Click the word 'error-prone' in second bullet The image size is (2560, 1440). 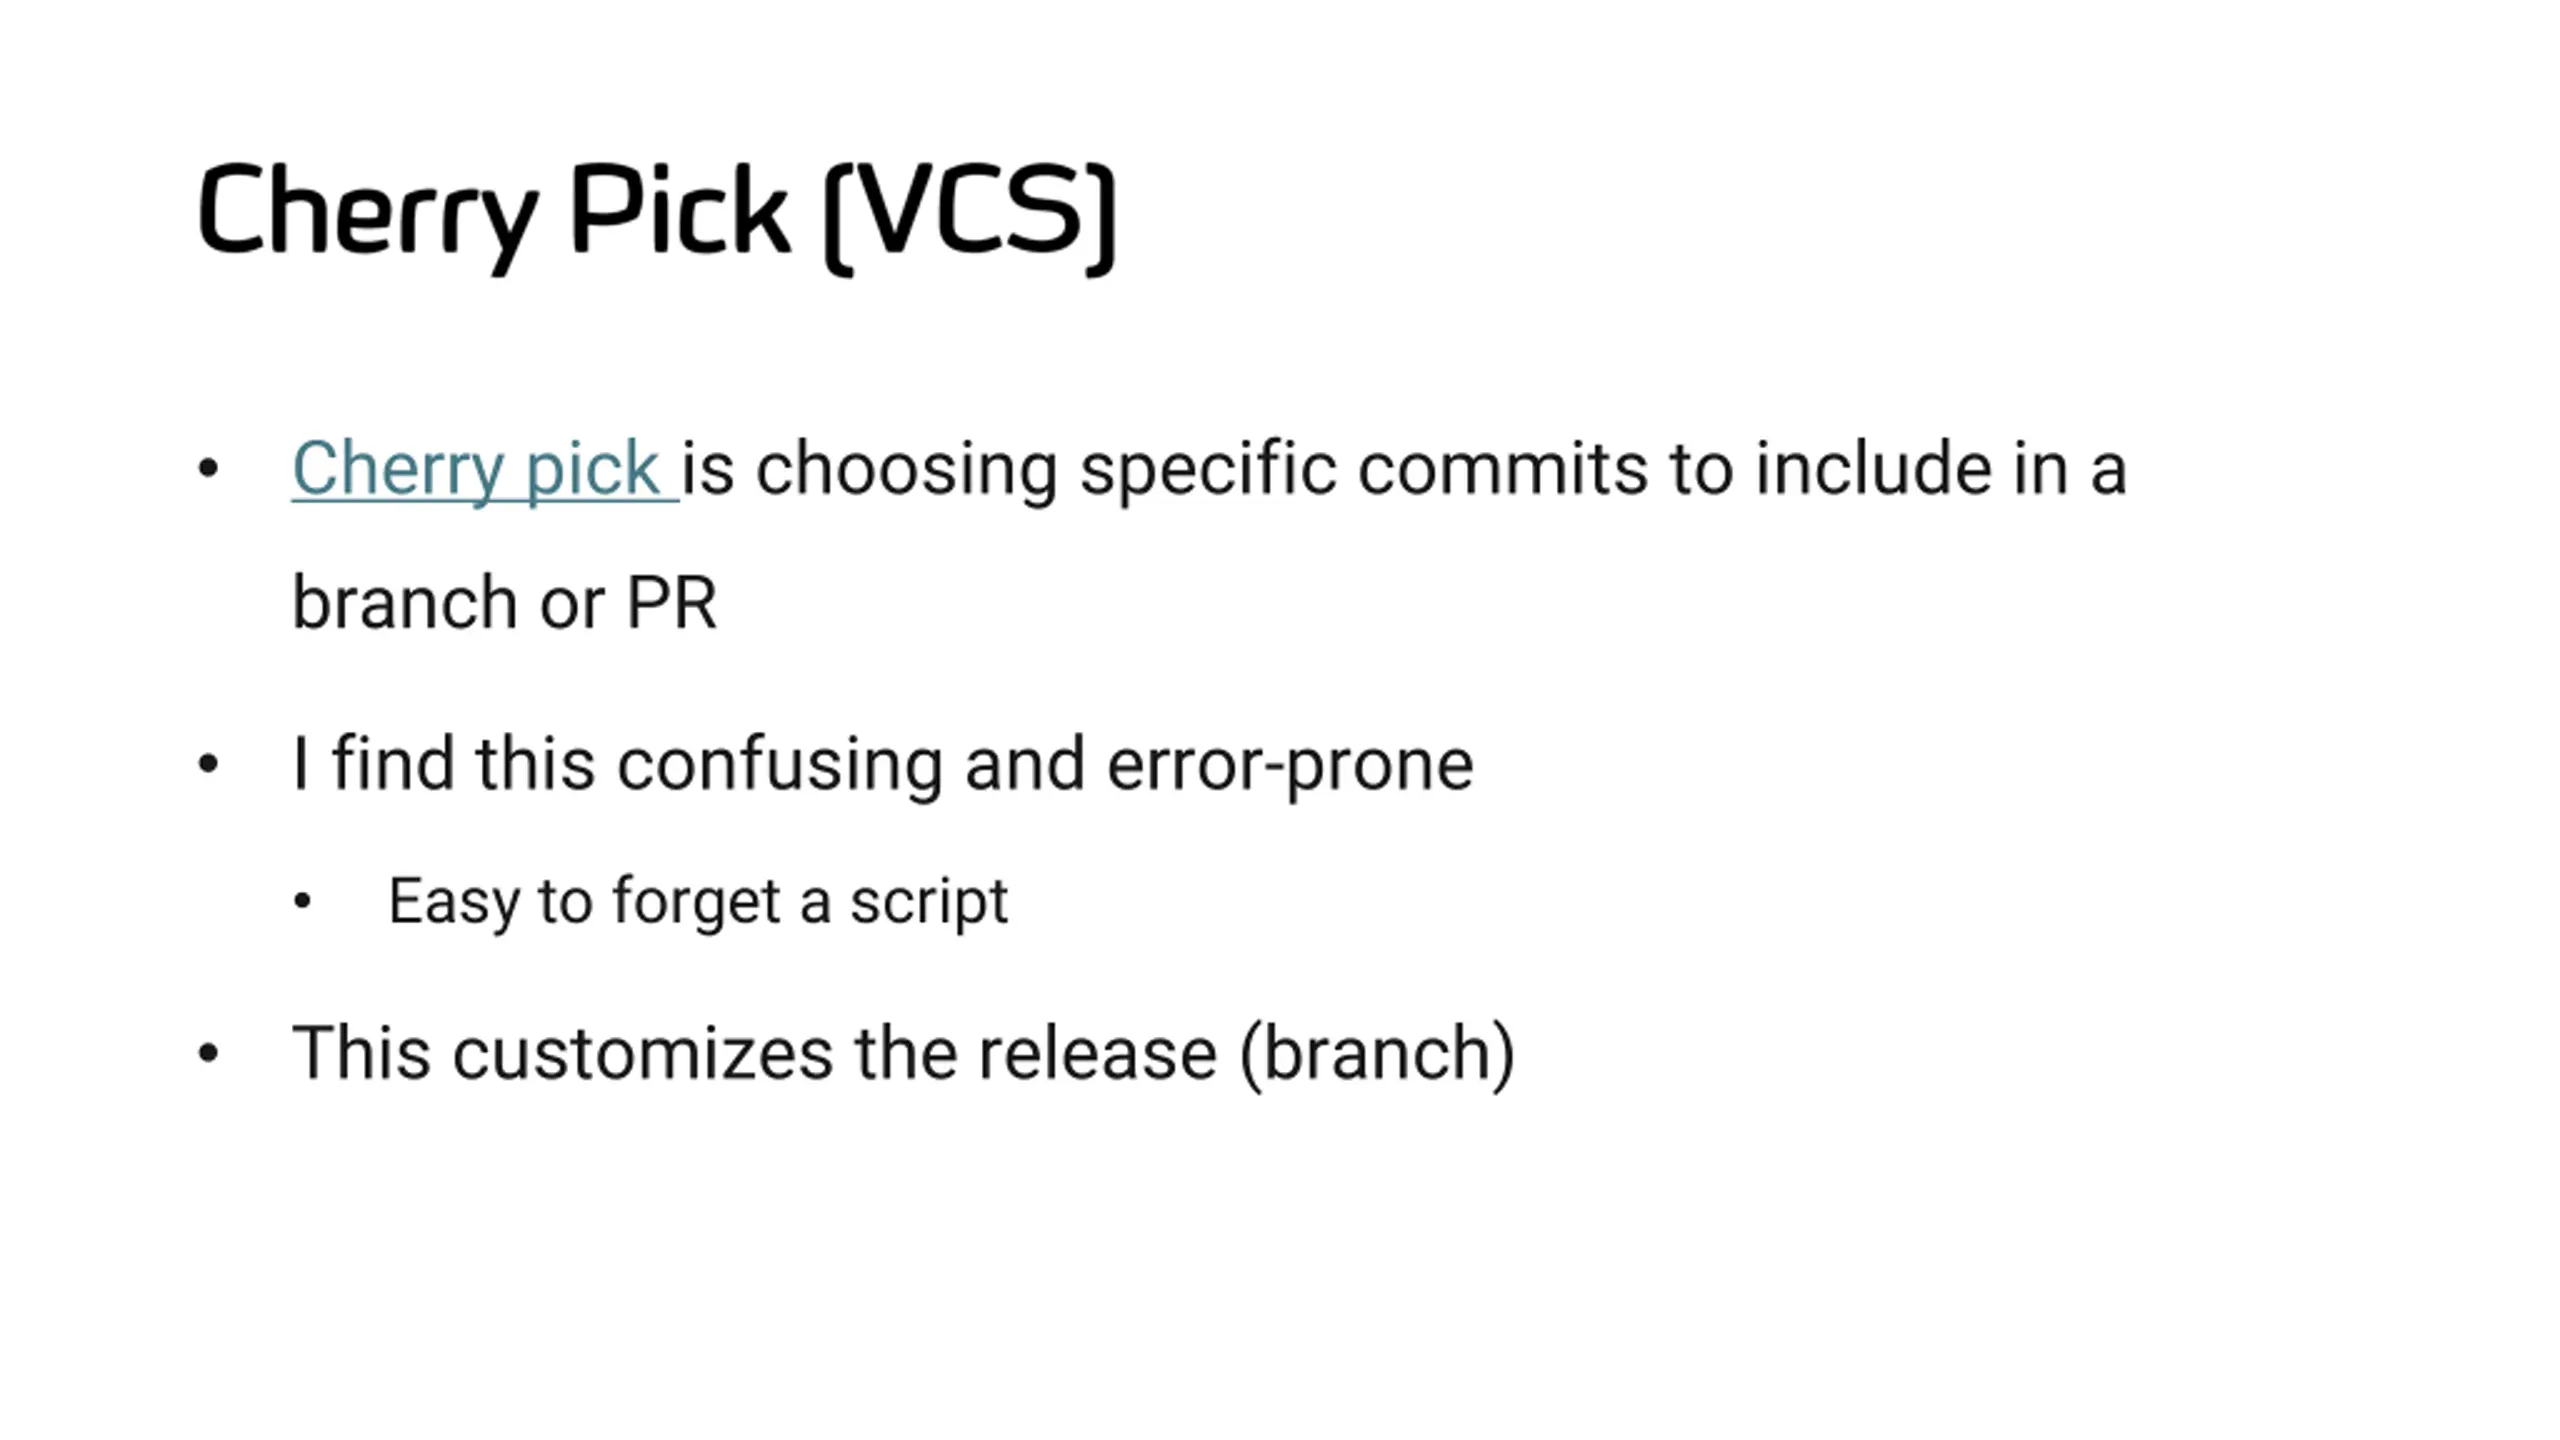click(x=1290, y=765)
